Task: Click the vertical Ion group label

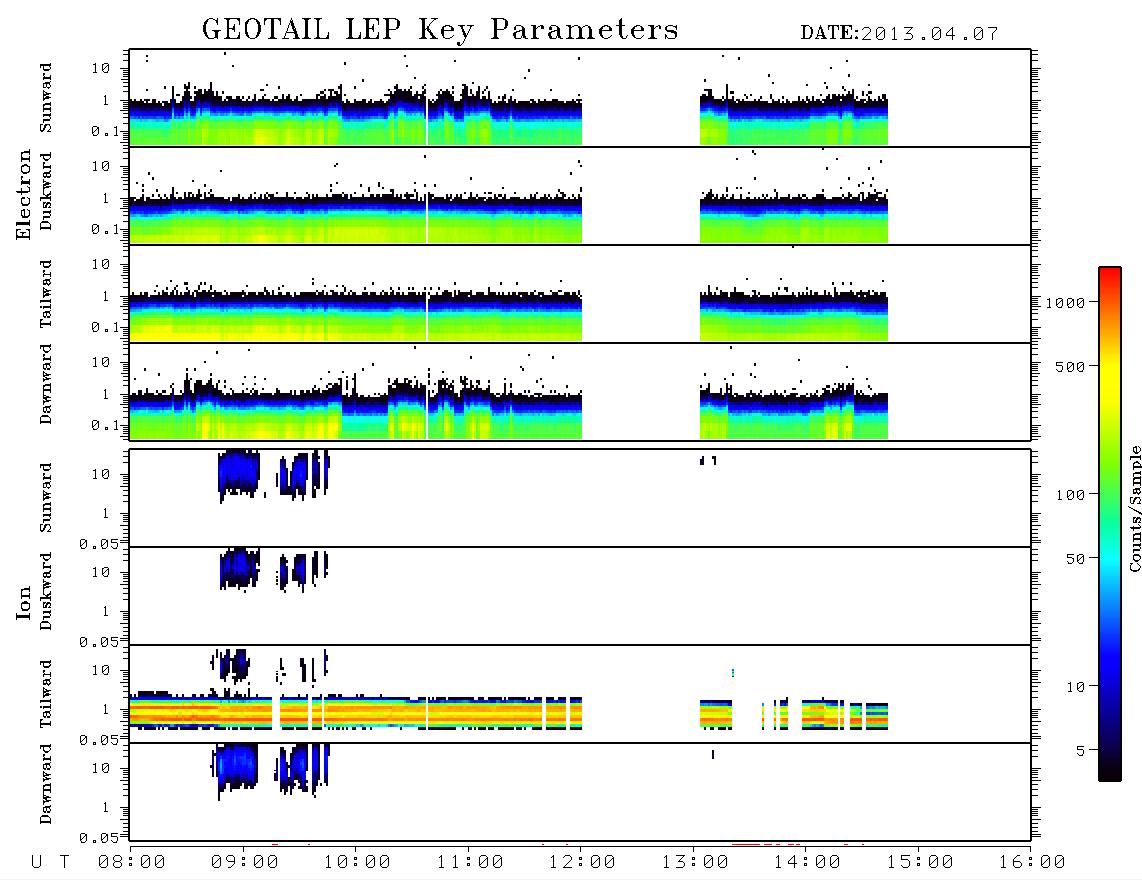Action: [23, 602]
